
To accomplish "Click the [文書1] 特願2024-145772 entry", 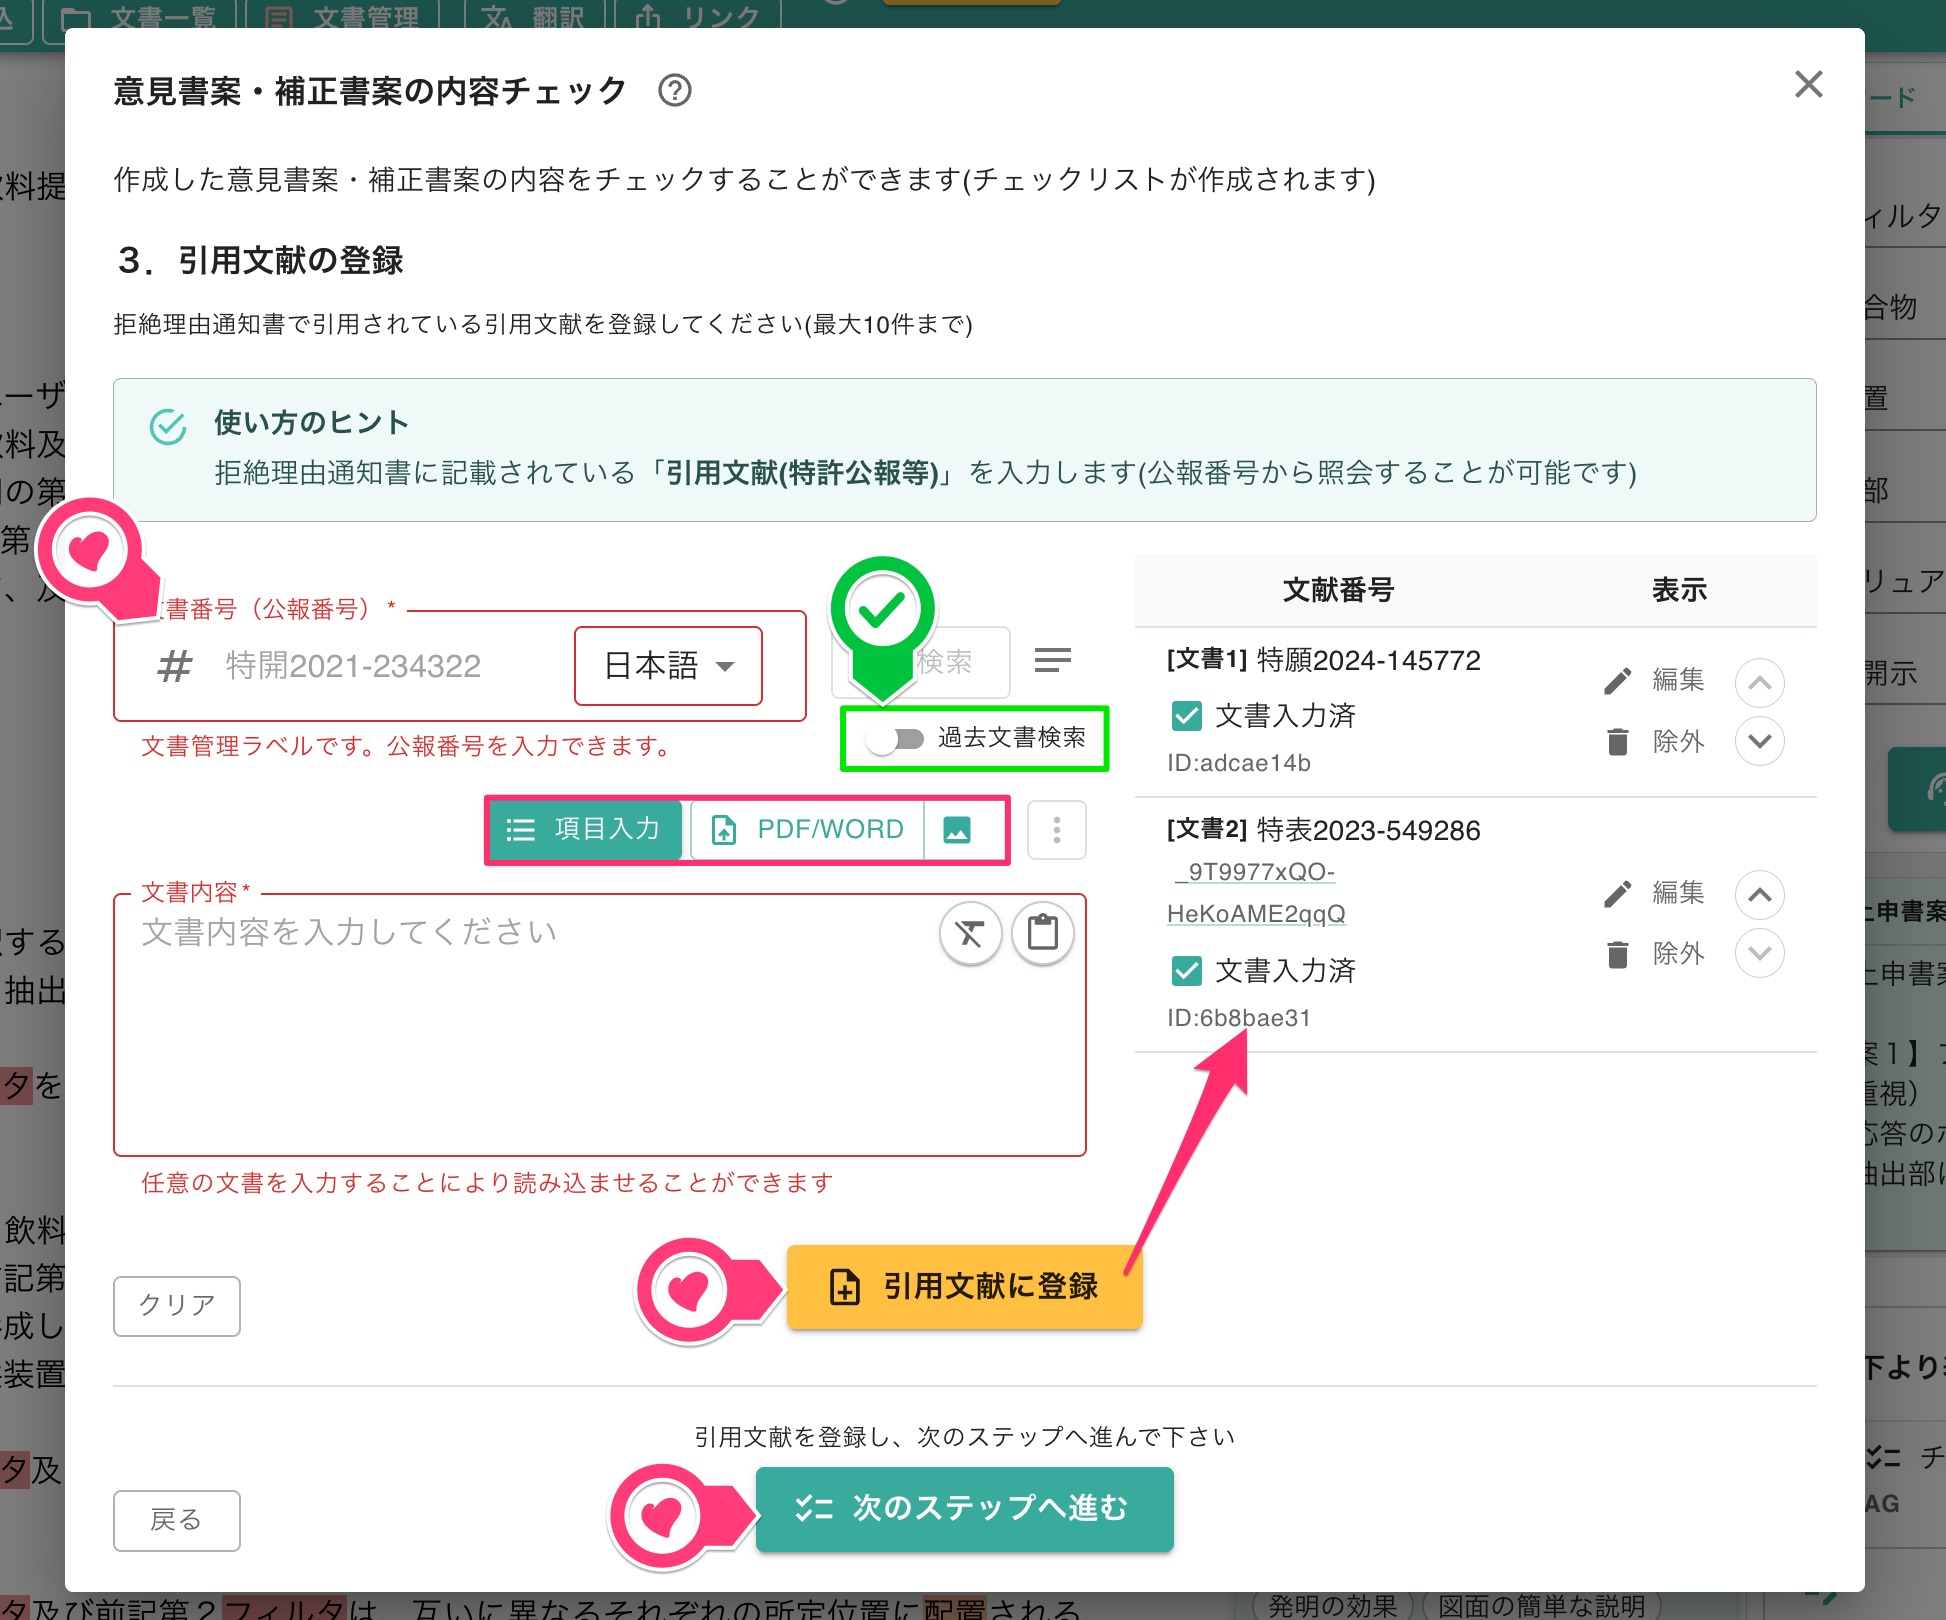I will pos(1323,661).
